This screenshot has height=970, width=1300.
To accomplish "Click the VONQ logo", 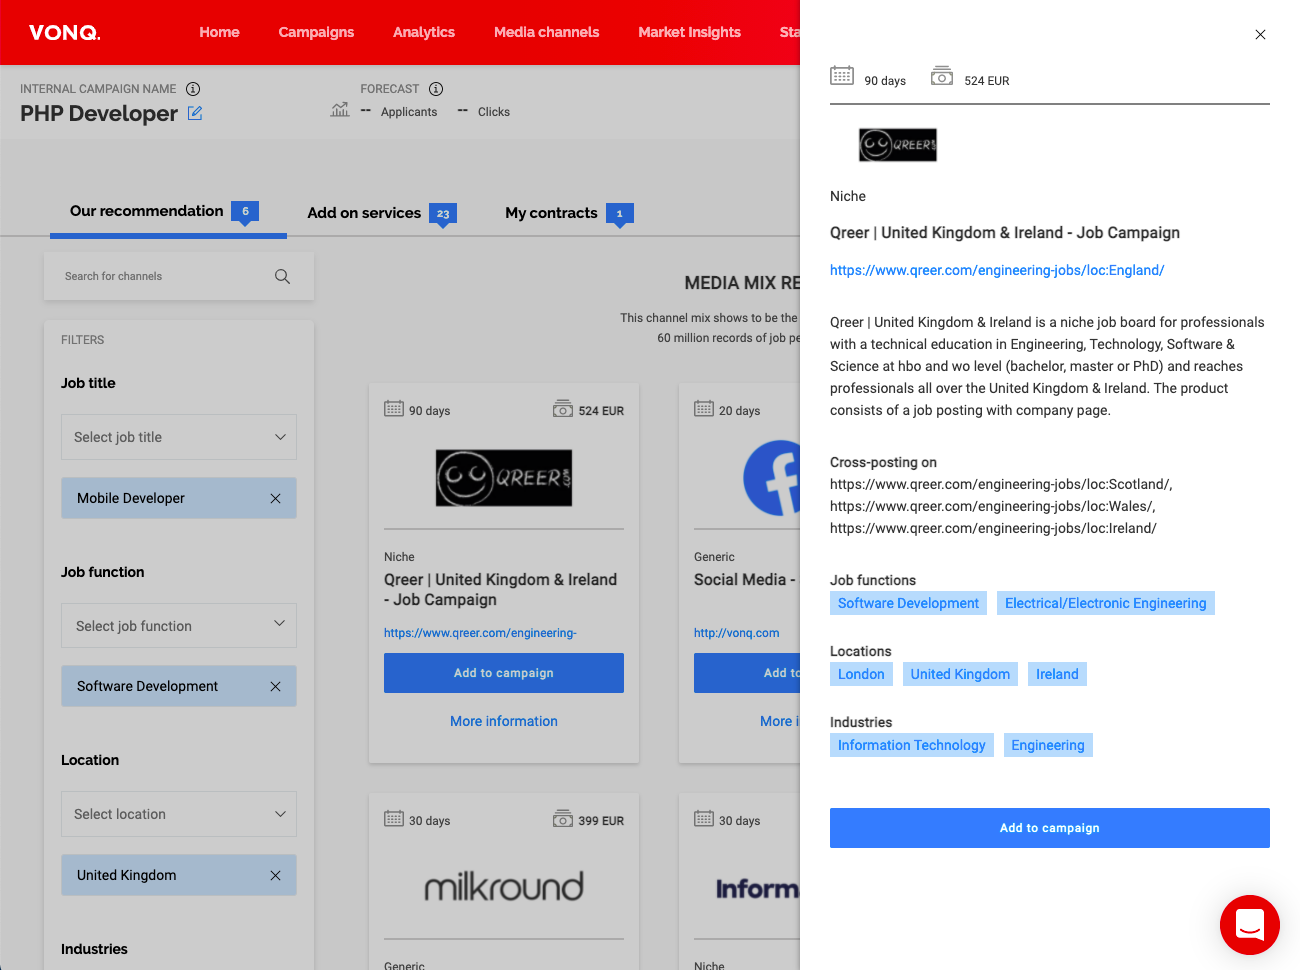I will (65, 32).
